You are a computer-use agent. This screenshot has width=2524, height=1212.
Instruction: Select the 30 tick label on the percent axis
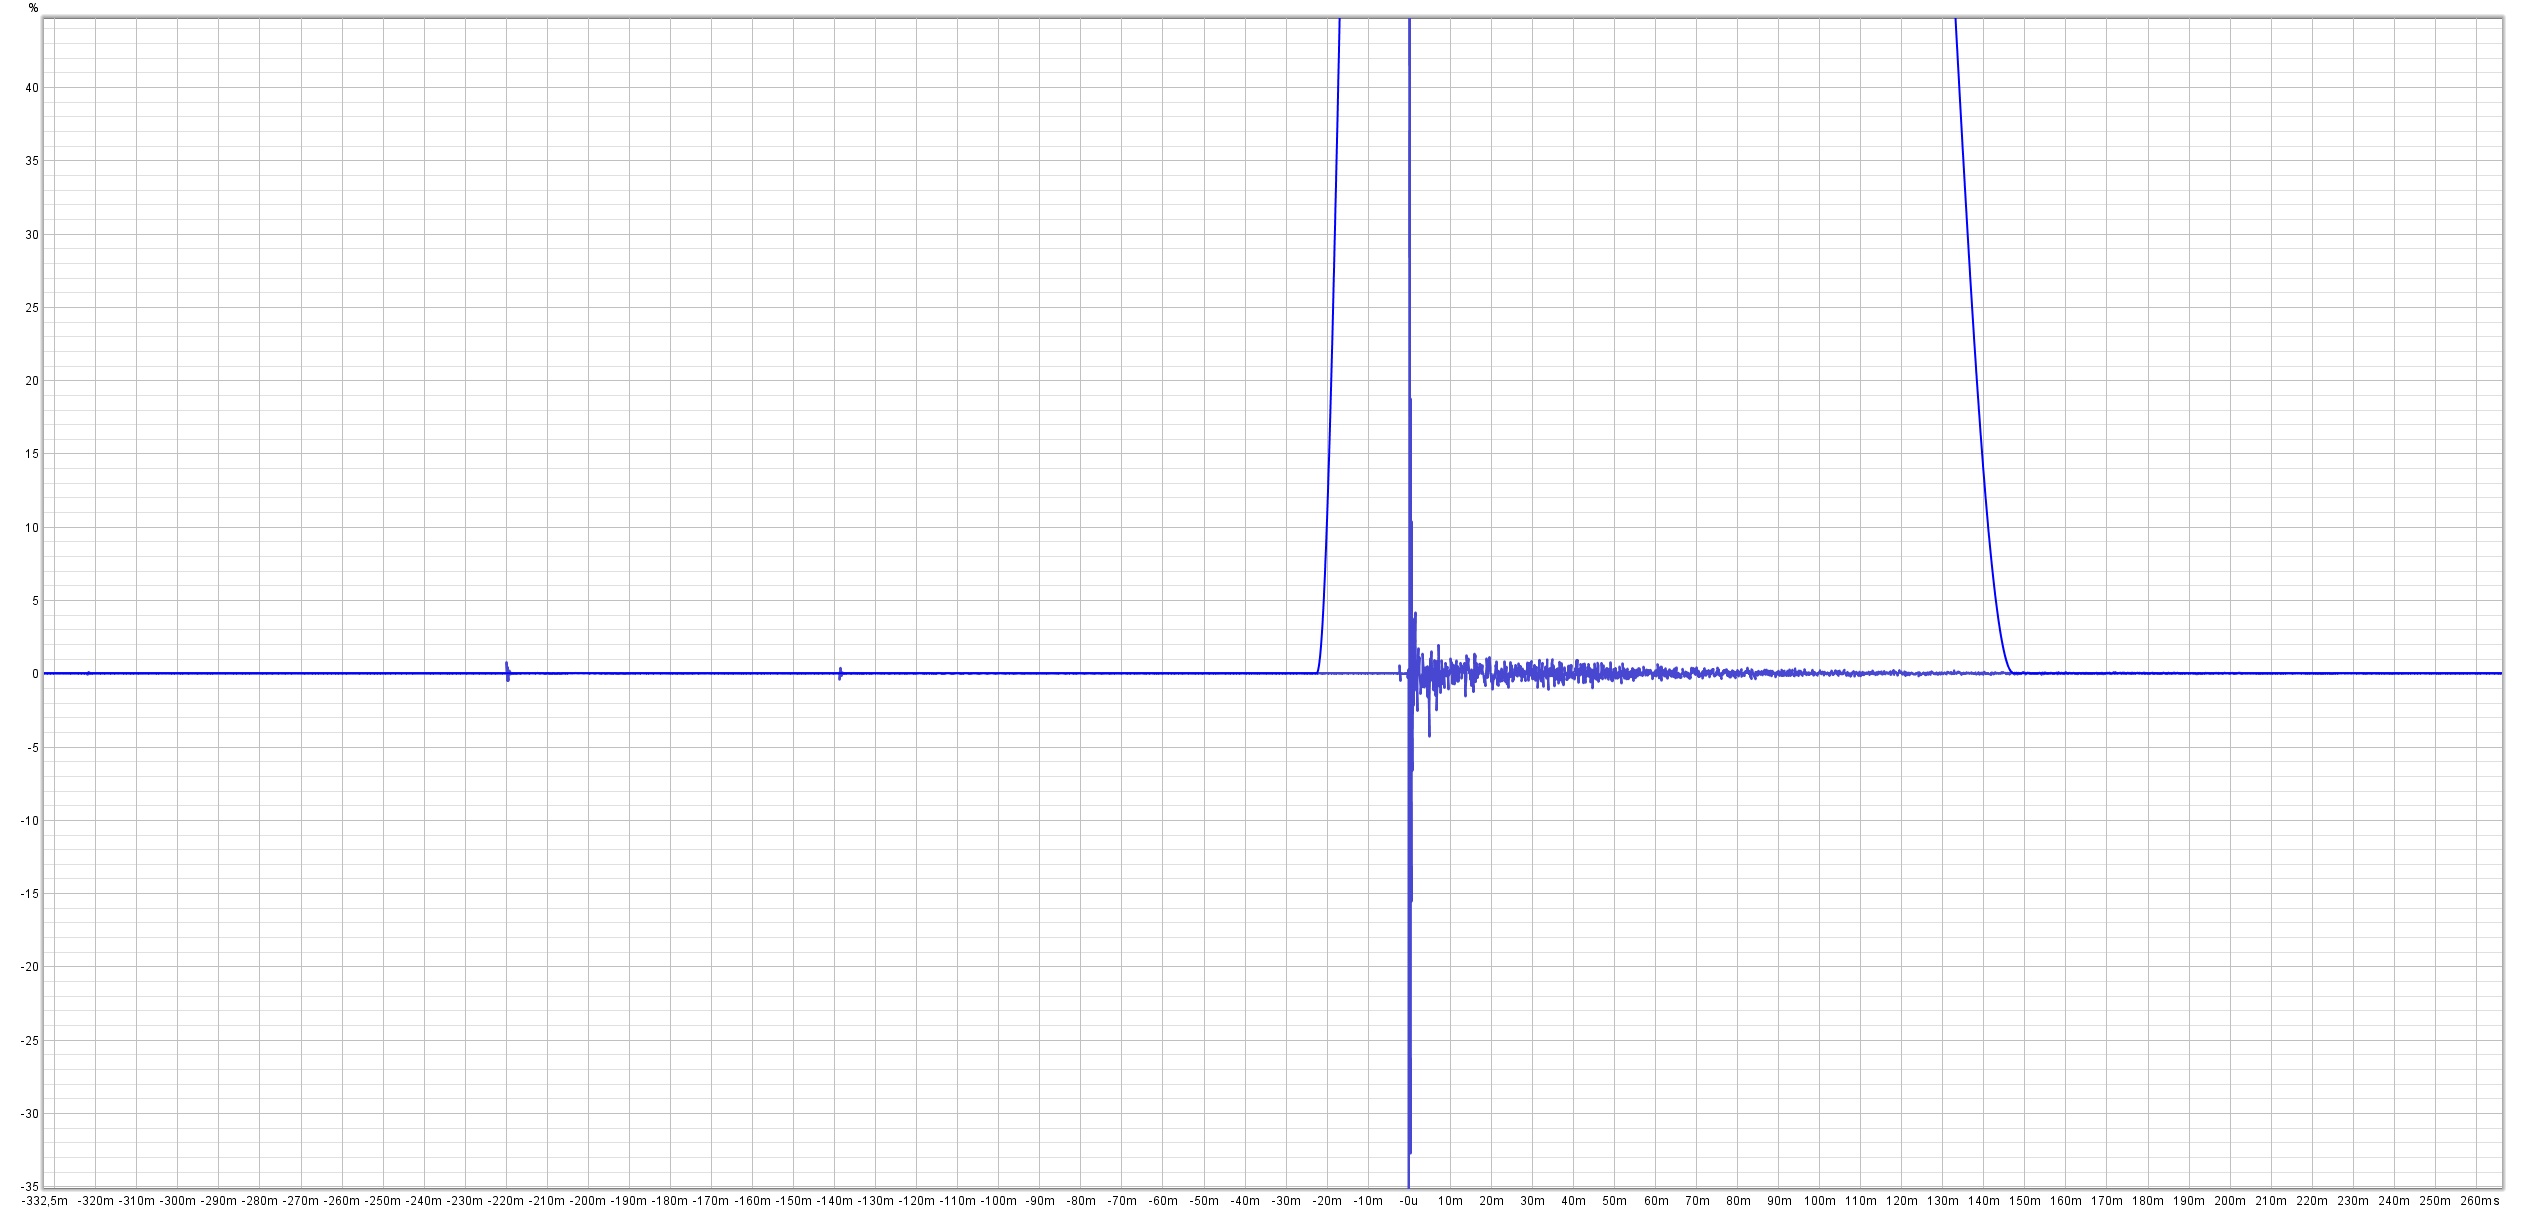tap(33, 235)
